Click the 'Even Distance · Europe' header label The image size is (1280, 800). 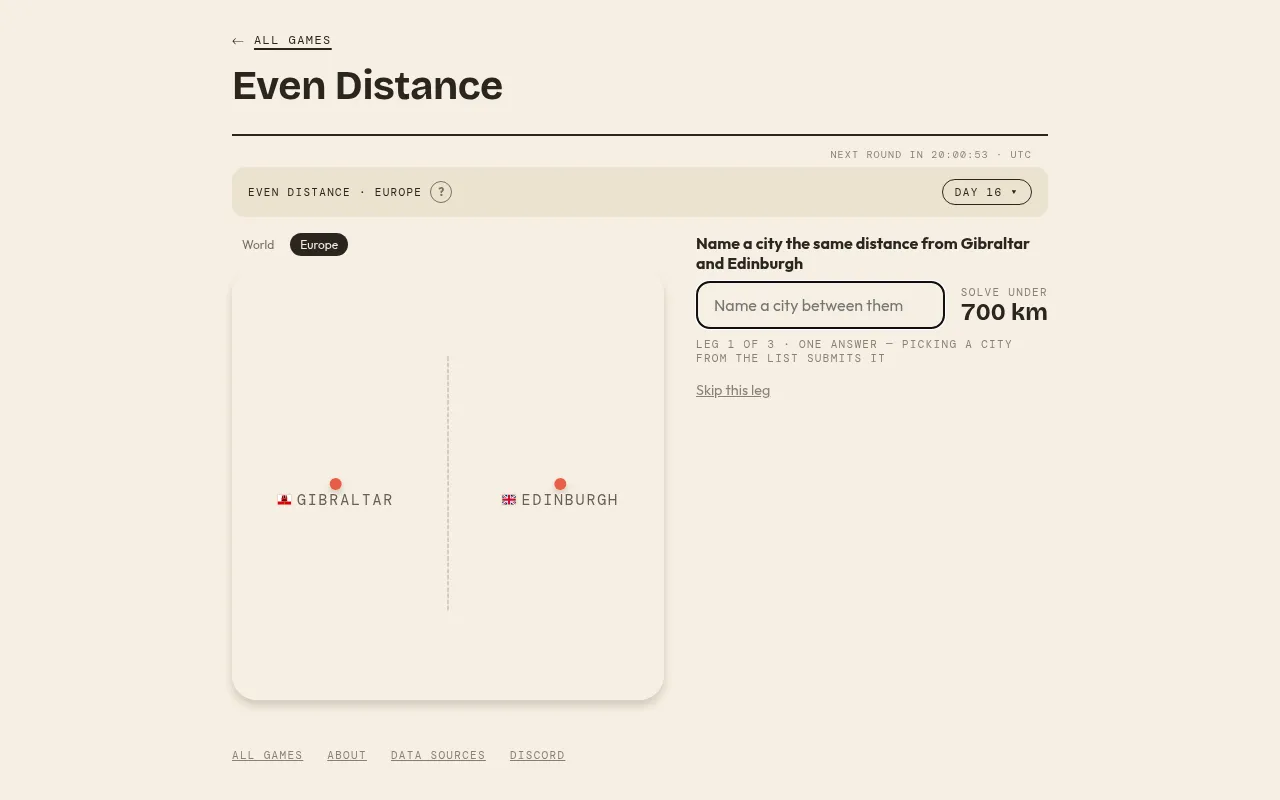335,192
